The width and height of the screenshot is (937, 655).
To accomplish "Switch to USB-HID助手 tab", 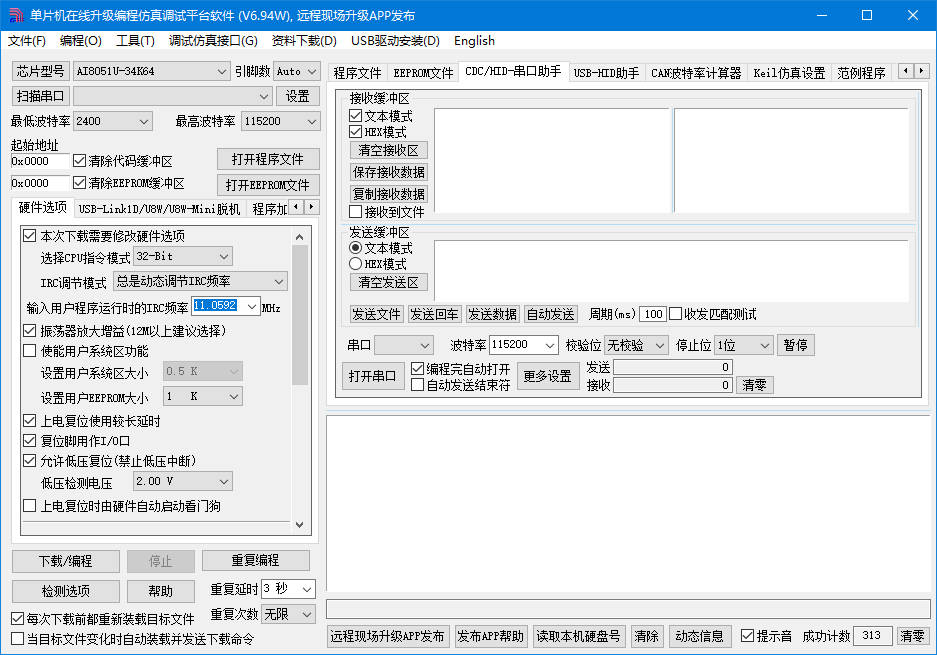I will click(606, 73).
